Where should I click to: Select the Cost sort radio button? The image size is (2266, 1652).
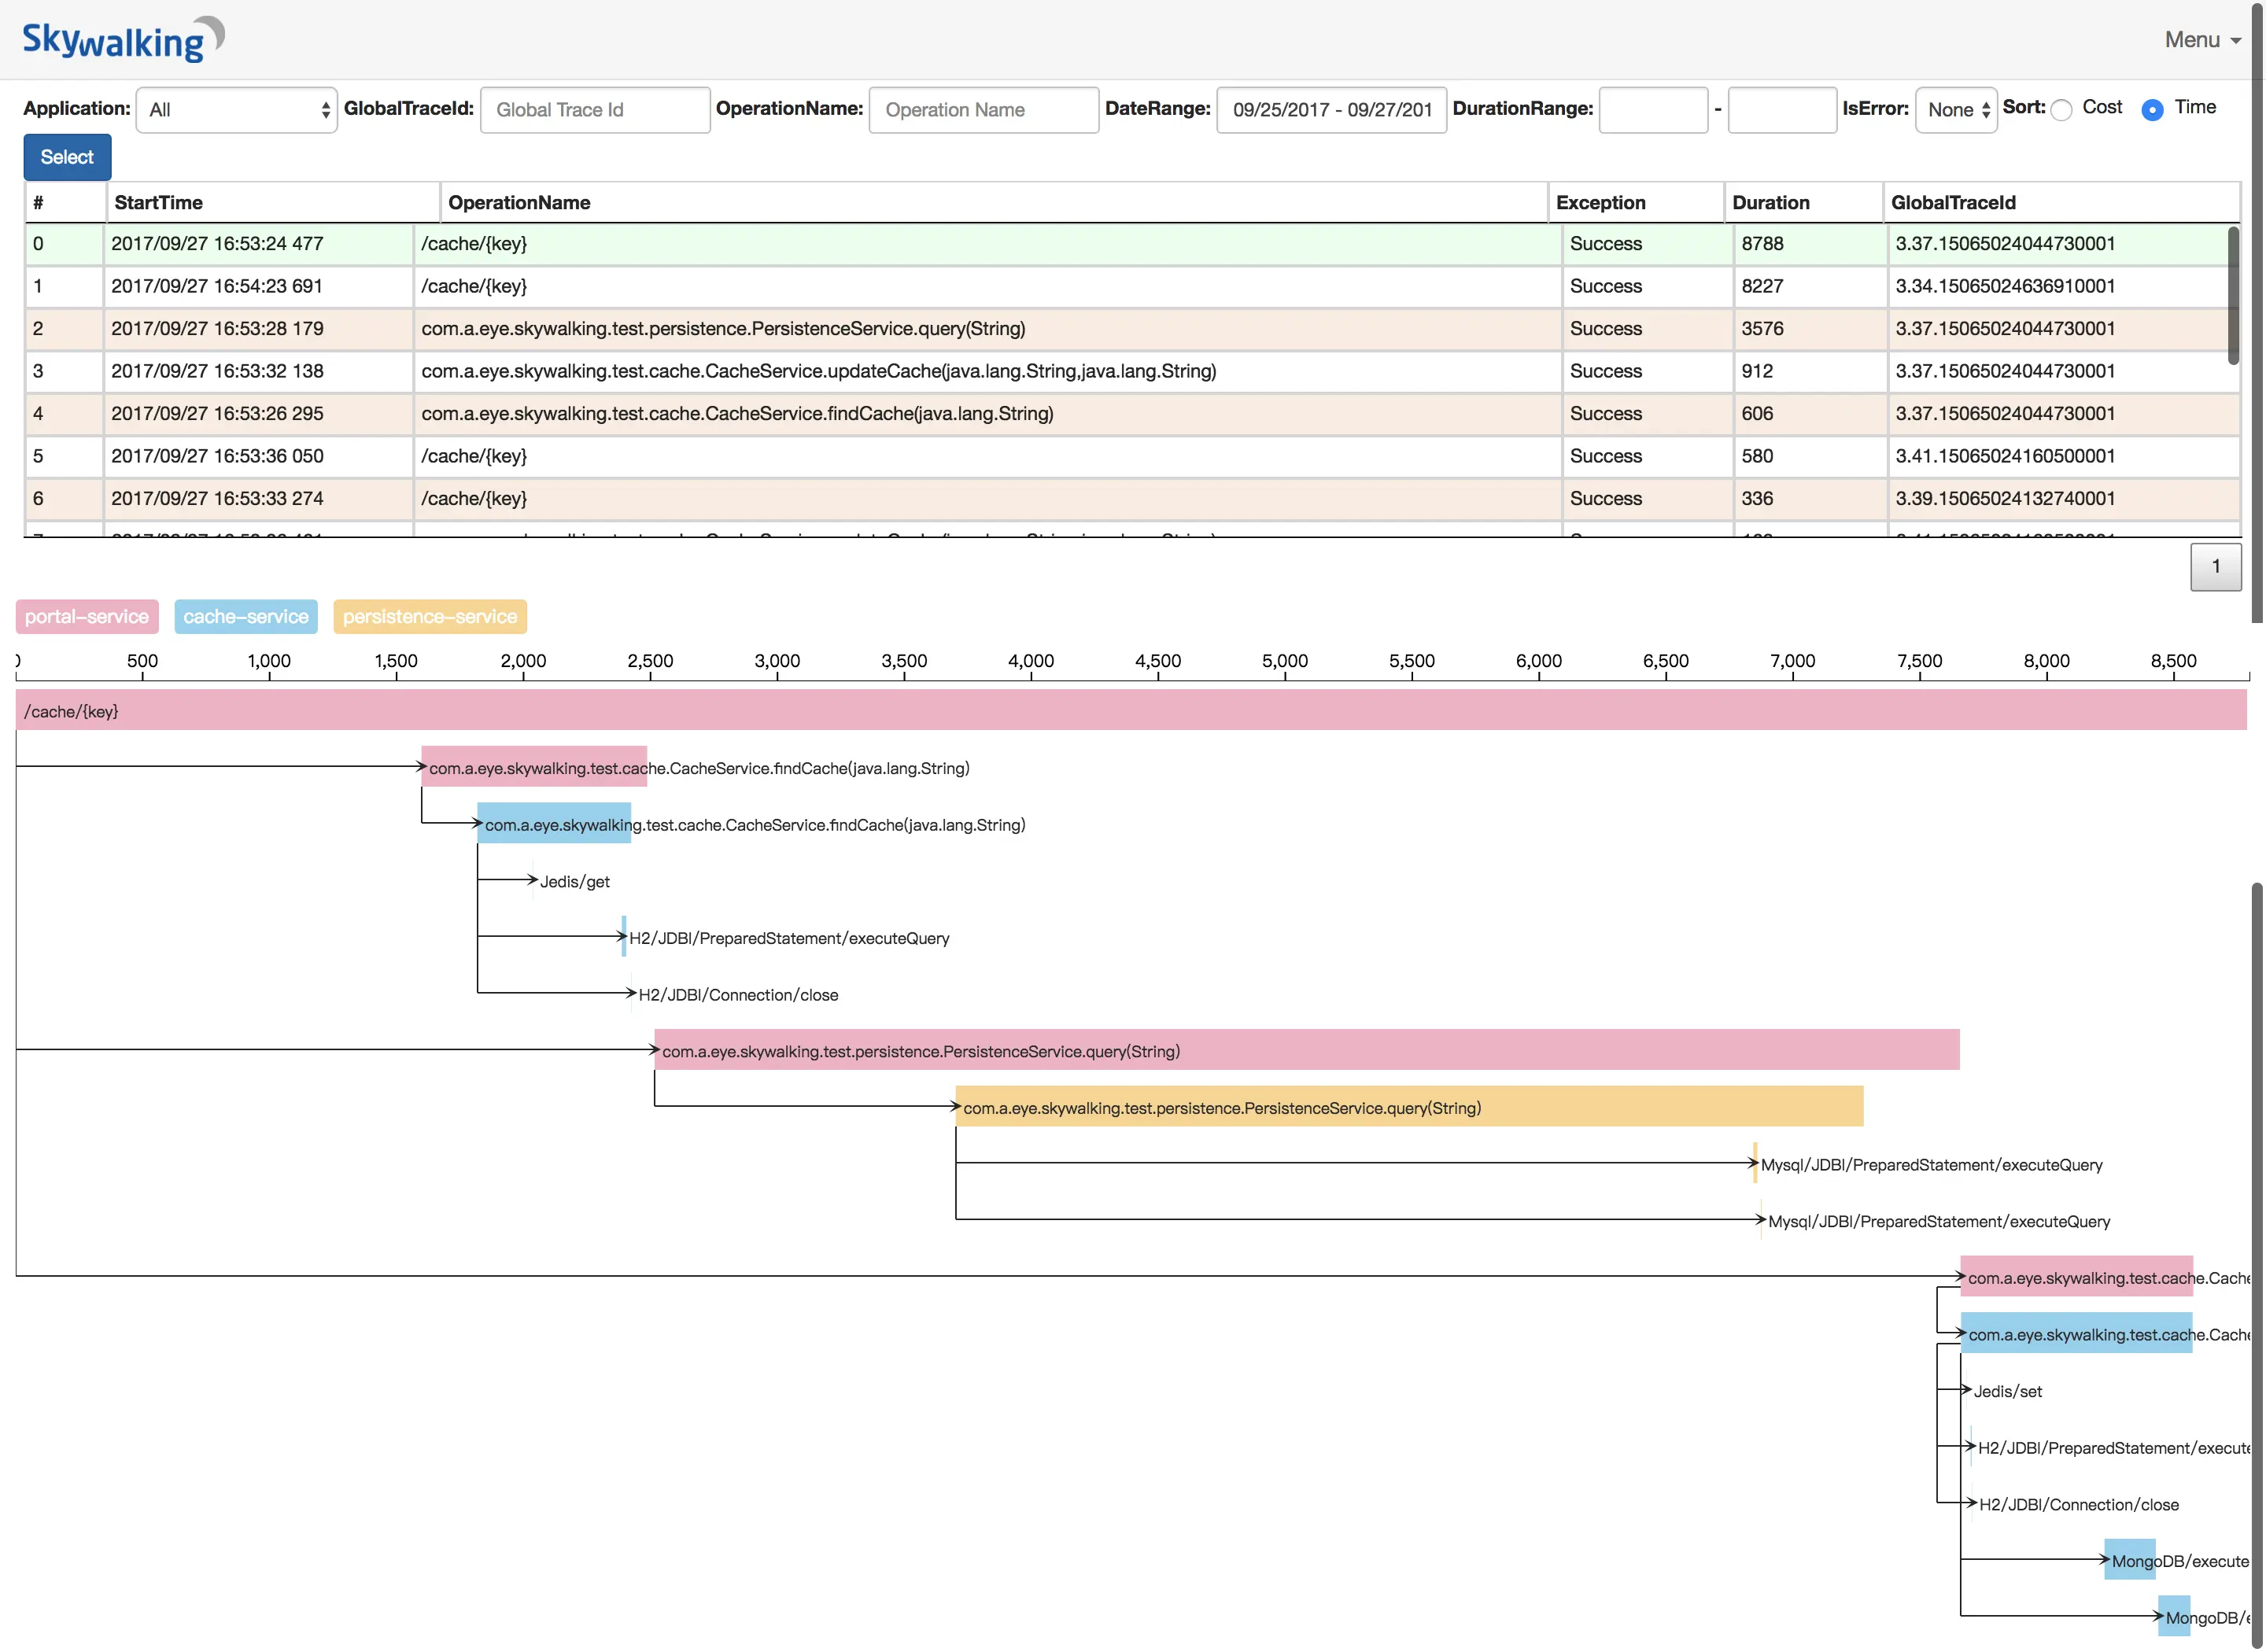pyautogui.click(x=2061, y=110)
